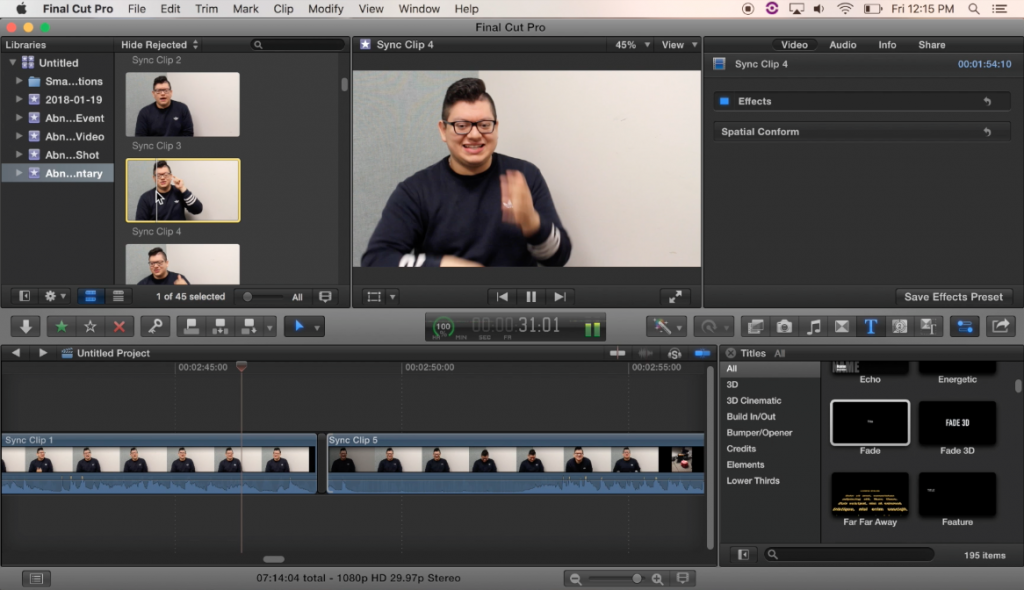The width and height of the screenshot is (1024, 590).
Task: Expand the Sma...tions folder
Action: [x=19, y=81]
